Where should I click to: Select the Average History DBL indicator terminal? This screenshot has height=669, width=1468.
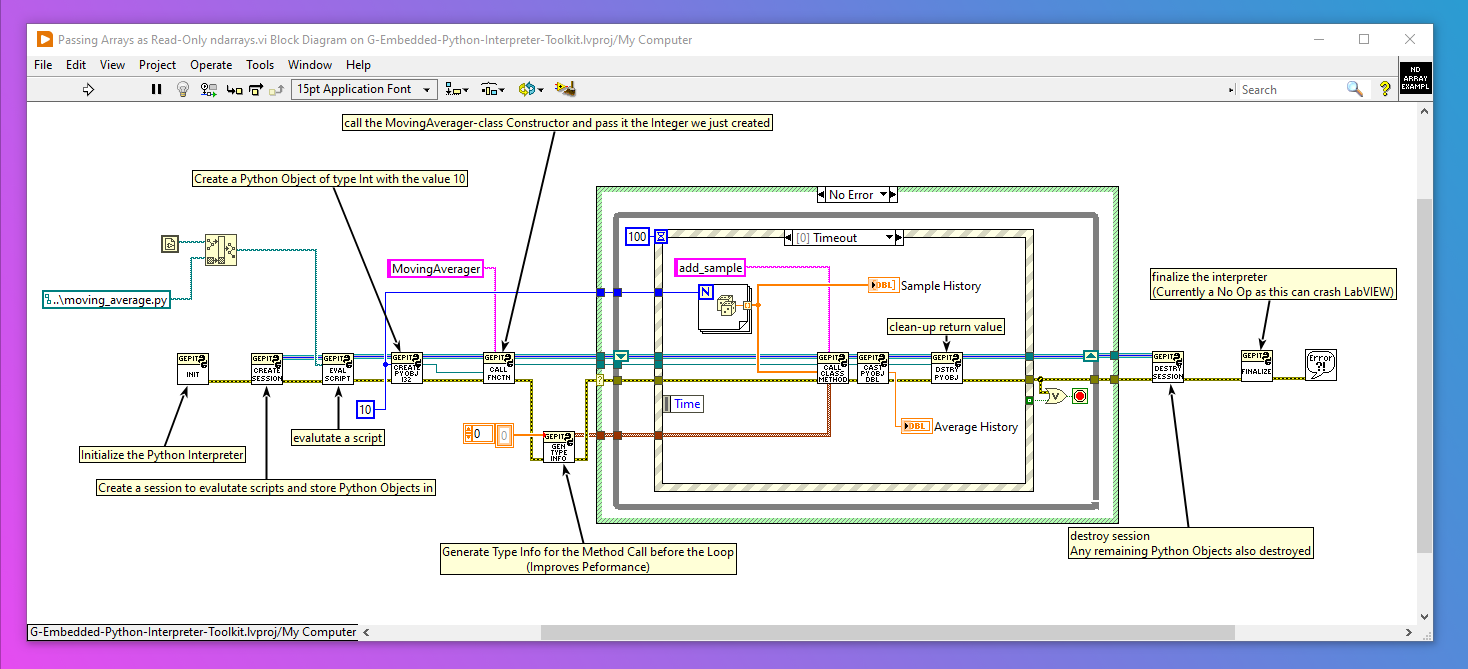pos(916,426)
